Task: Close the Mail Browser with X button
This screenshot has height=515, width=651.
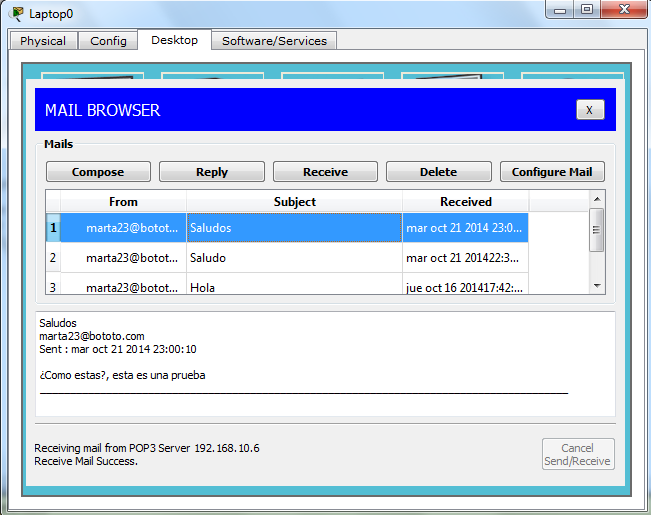Action: click(590, 110)
